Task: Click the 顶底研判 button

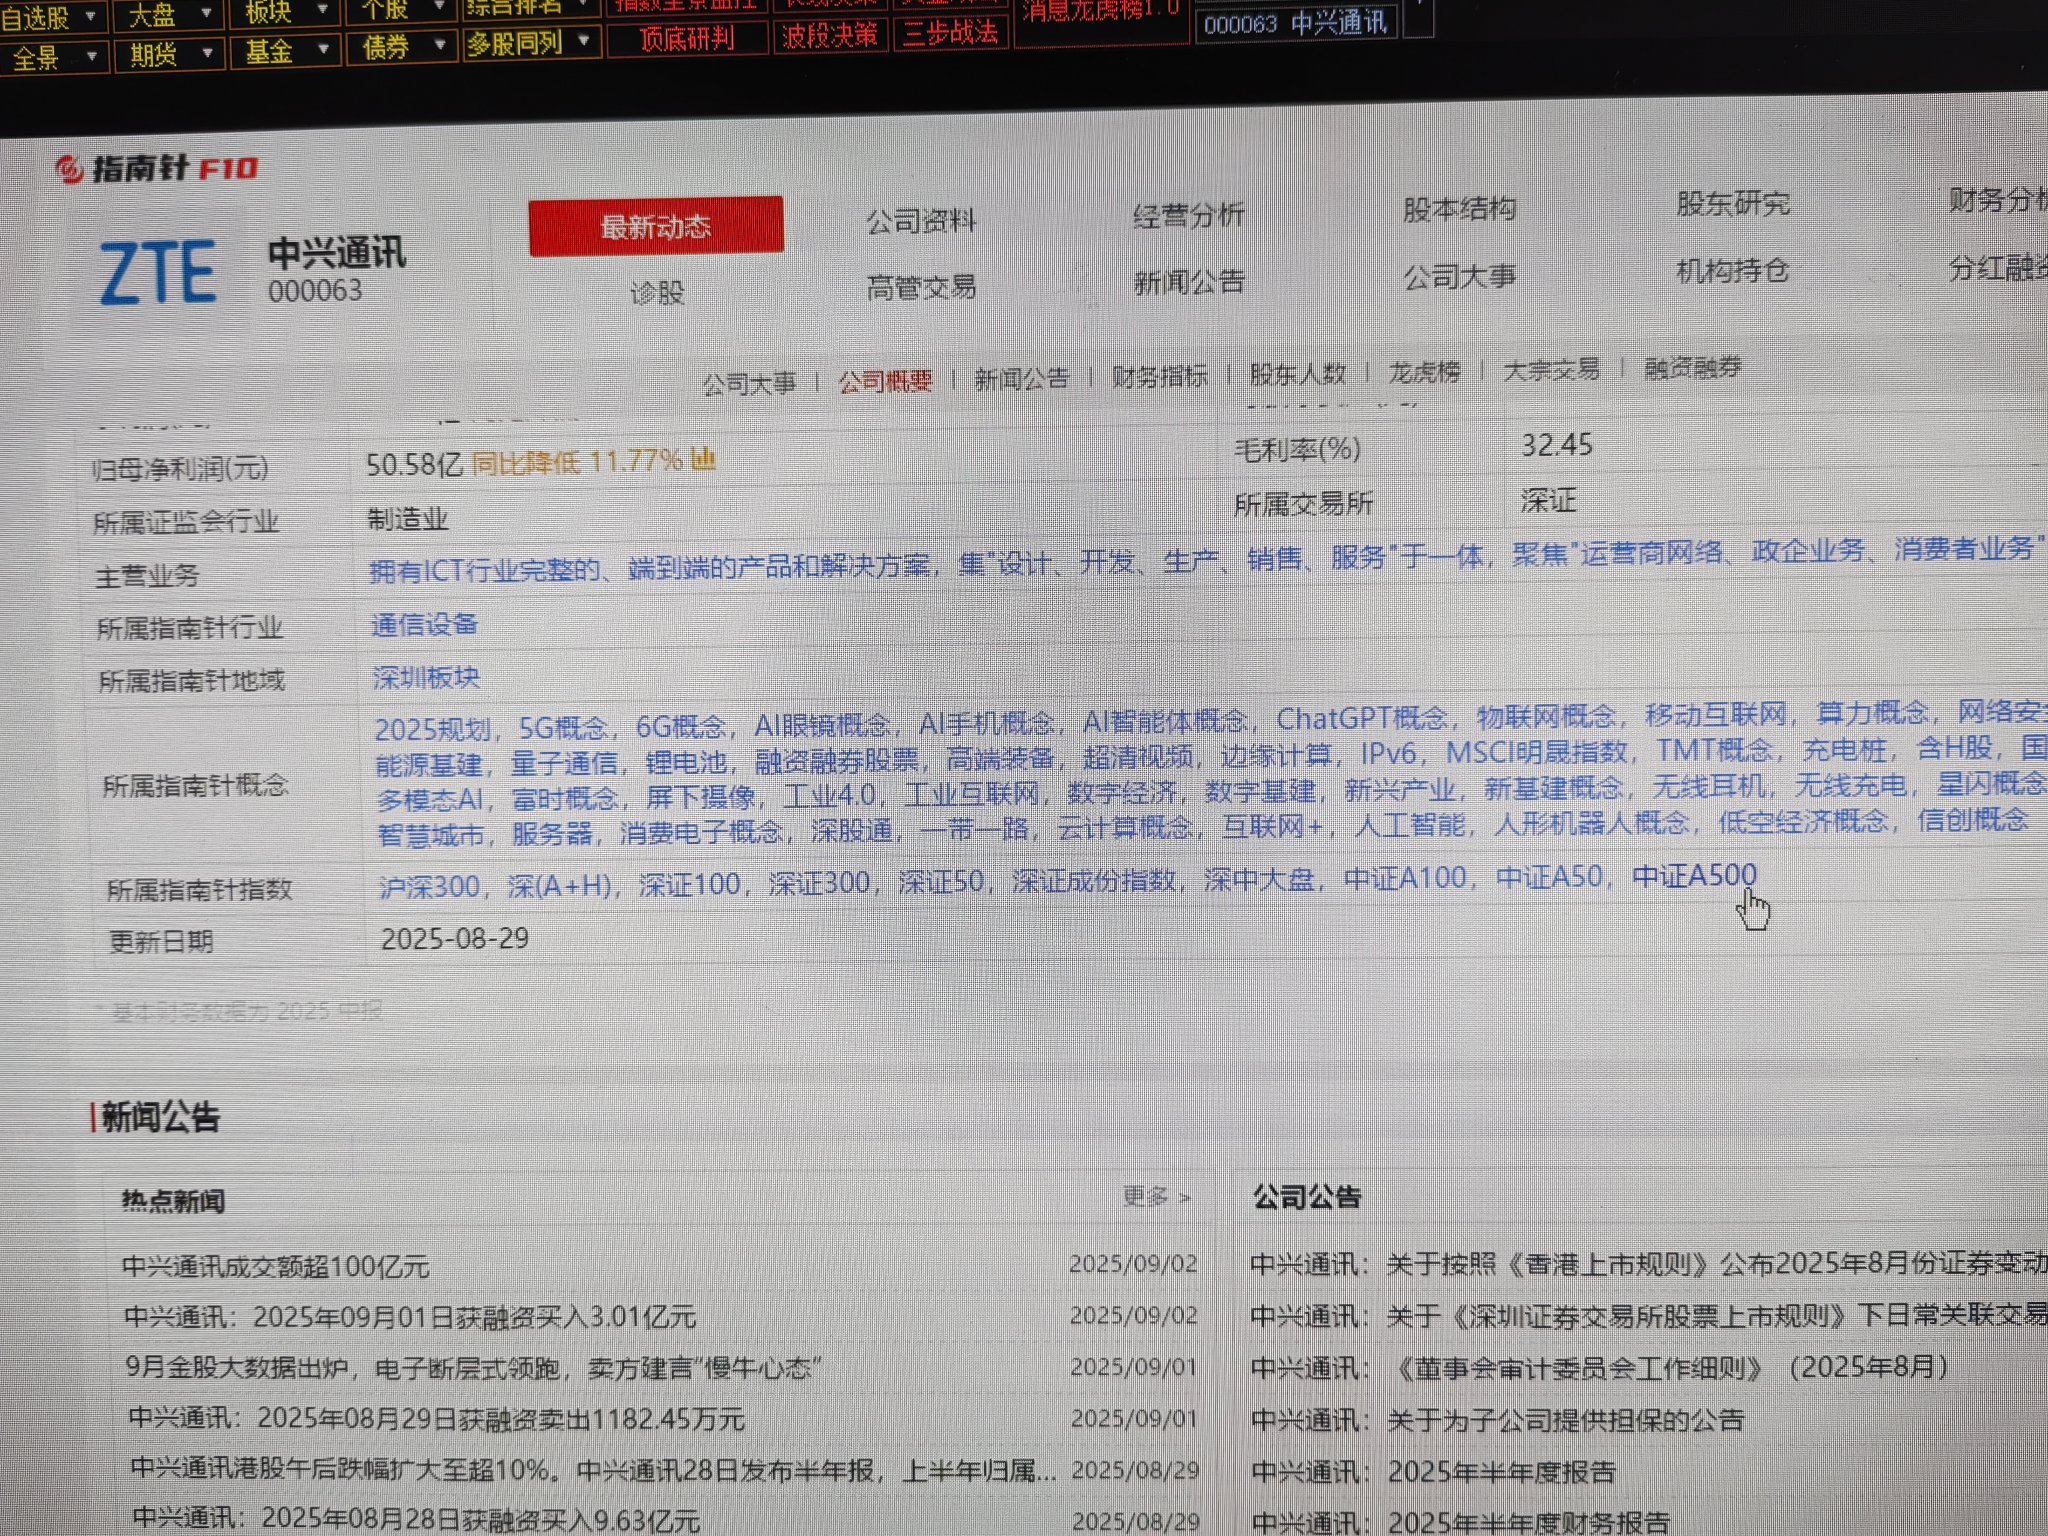Action: point(687,39)
